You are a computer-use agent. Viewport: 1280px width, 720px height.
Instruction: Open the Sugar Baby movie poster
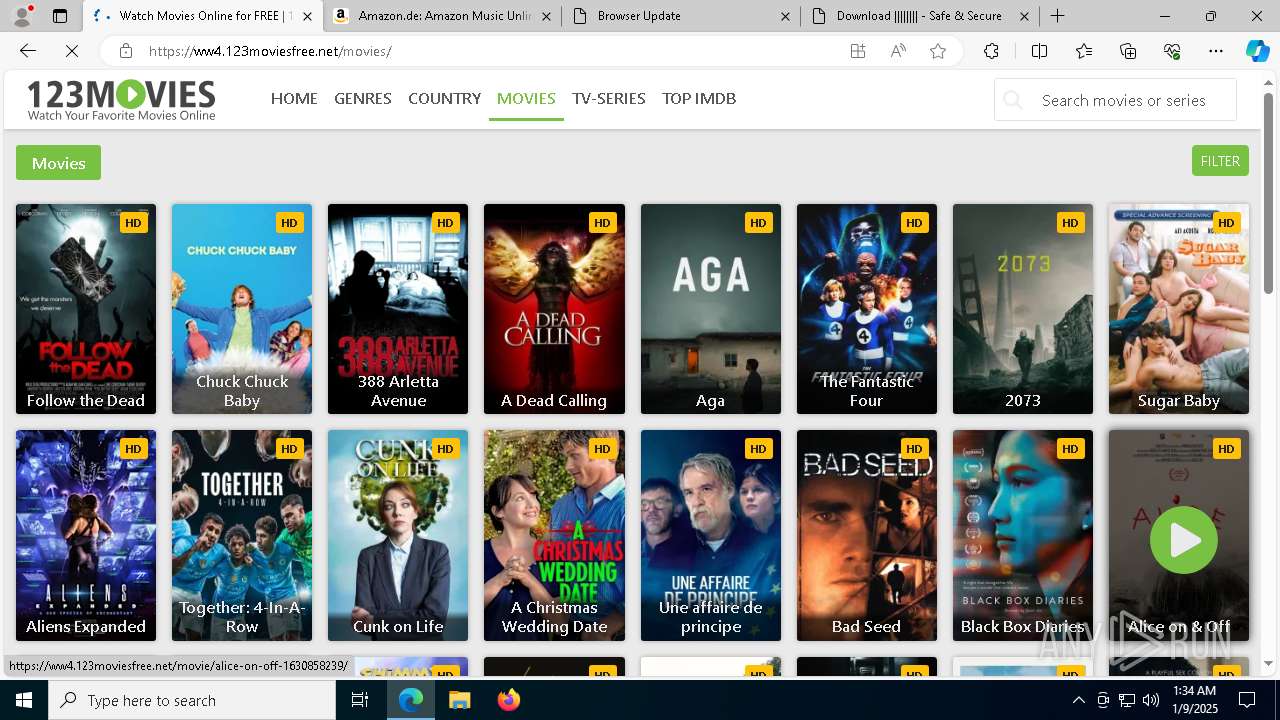(x=1179, y=309)
